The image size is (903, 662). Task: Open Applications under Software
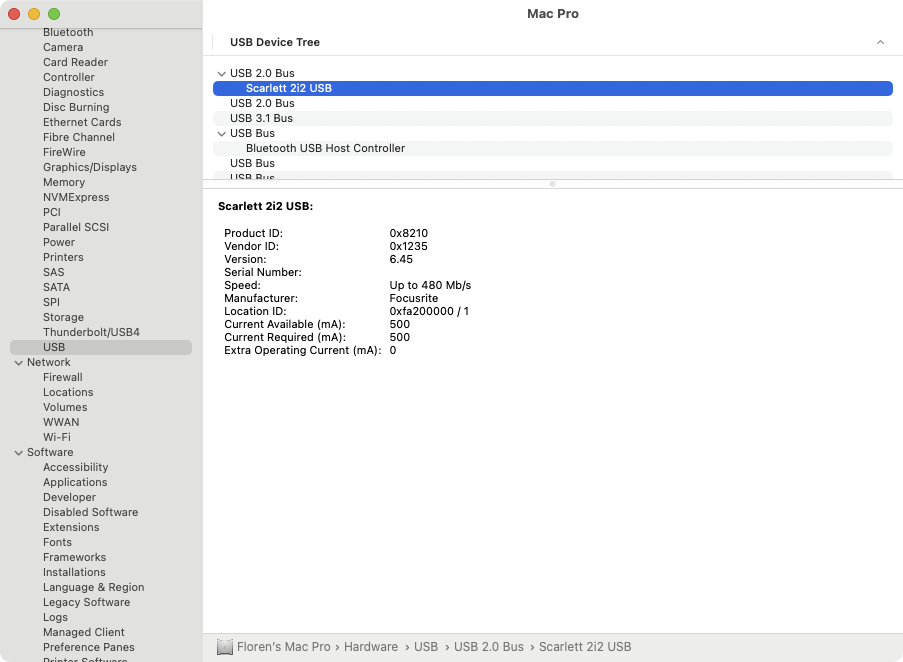75,482
